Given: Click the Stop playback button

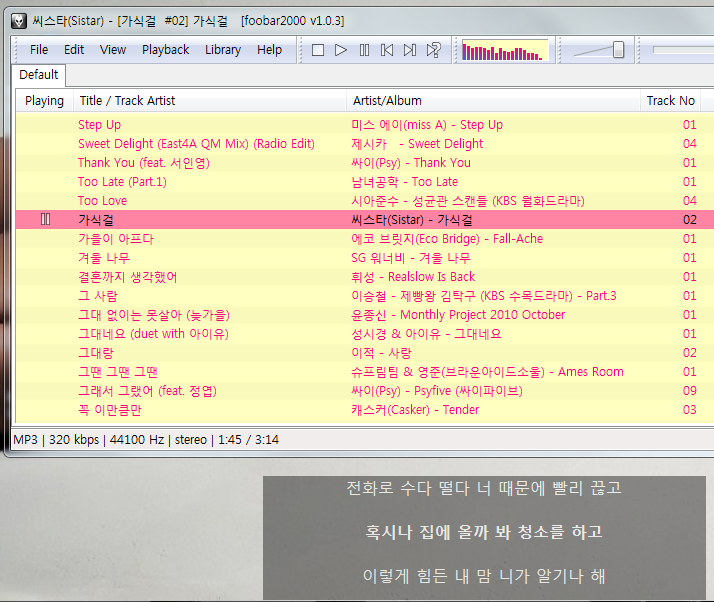Looking at the screenshot, I should (x=318, y=50).
